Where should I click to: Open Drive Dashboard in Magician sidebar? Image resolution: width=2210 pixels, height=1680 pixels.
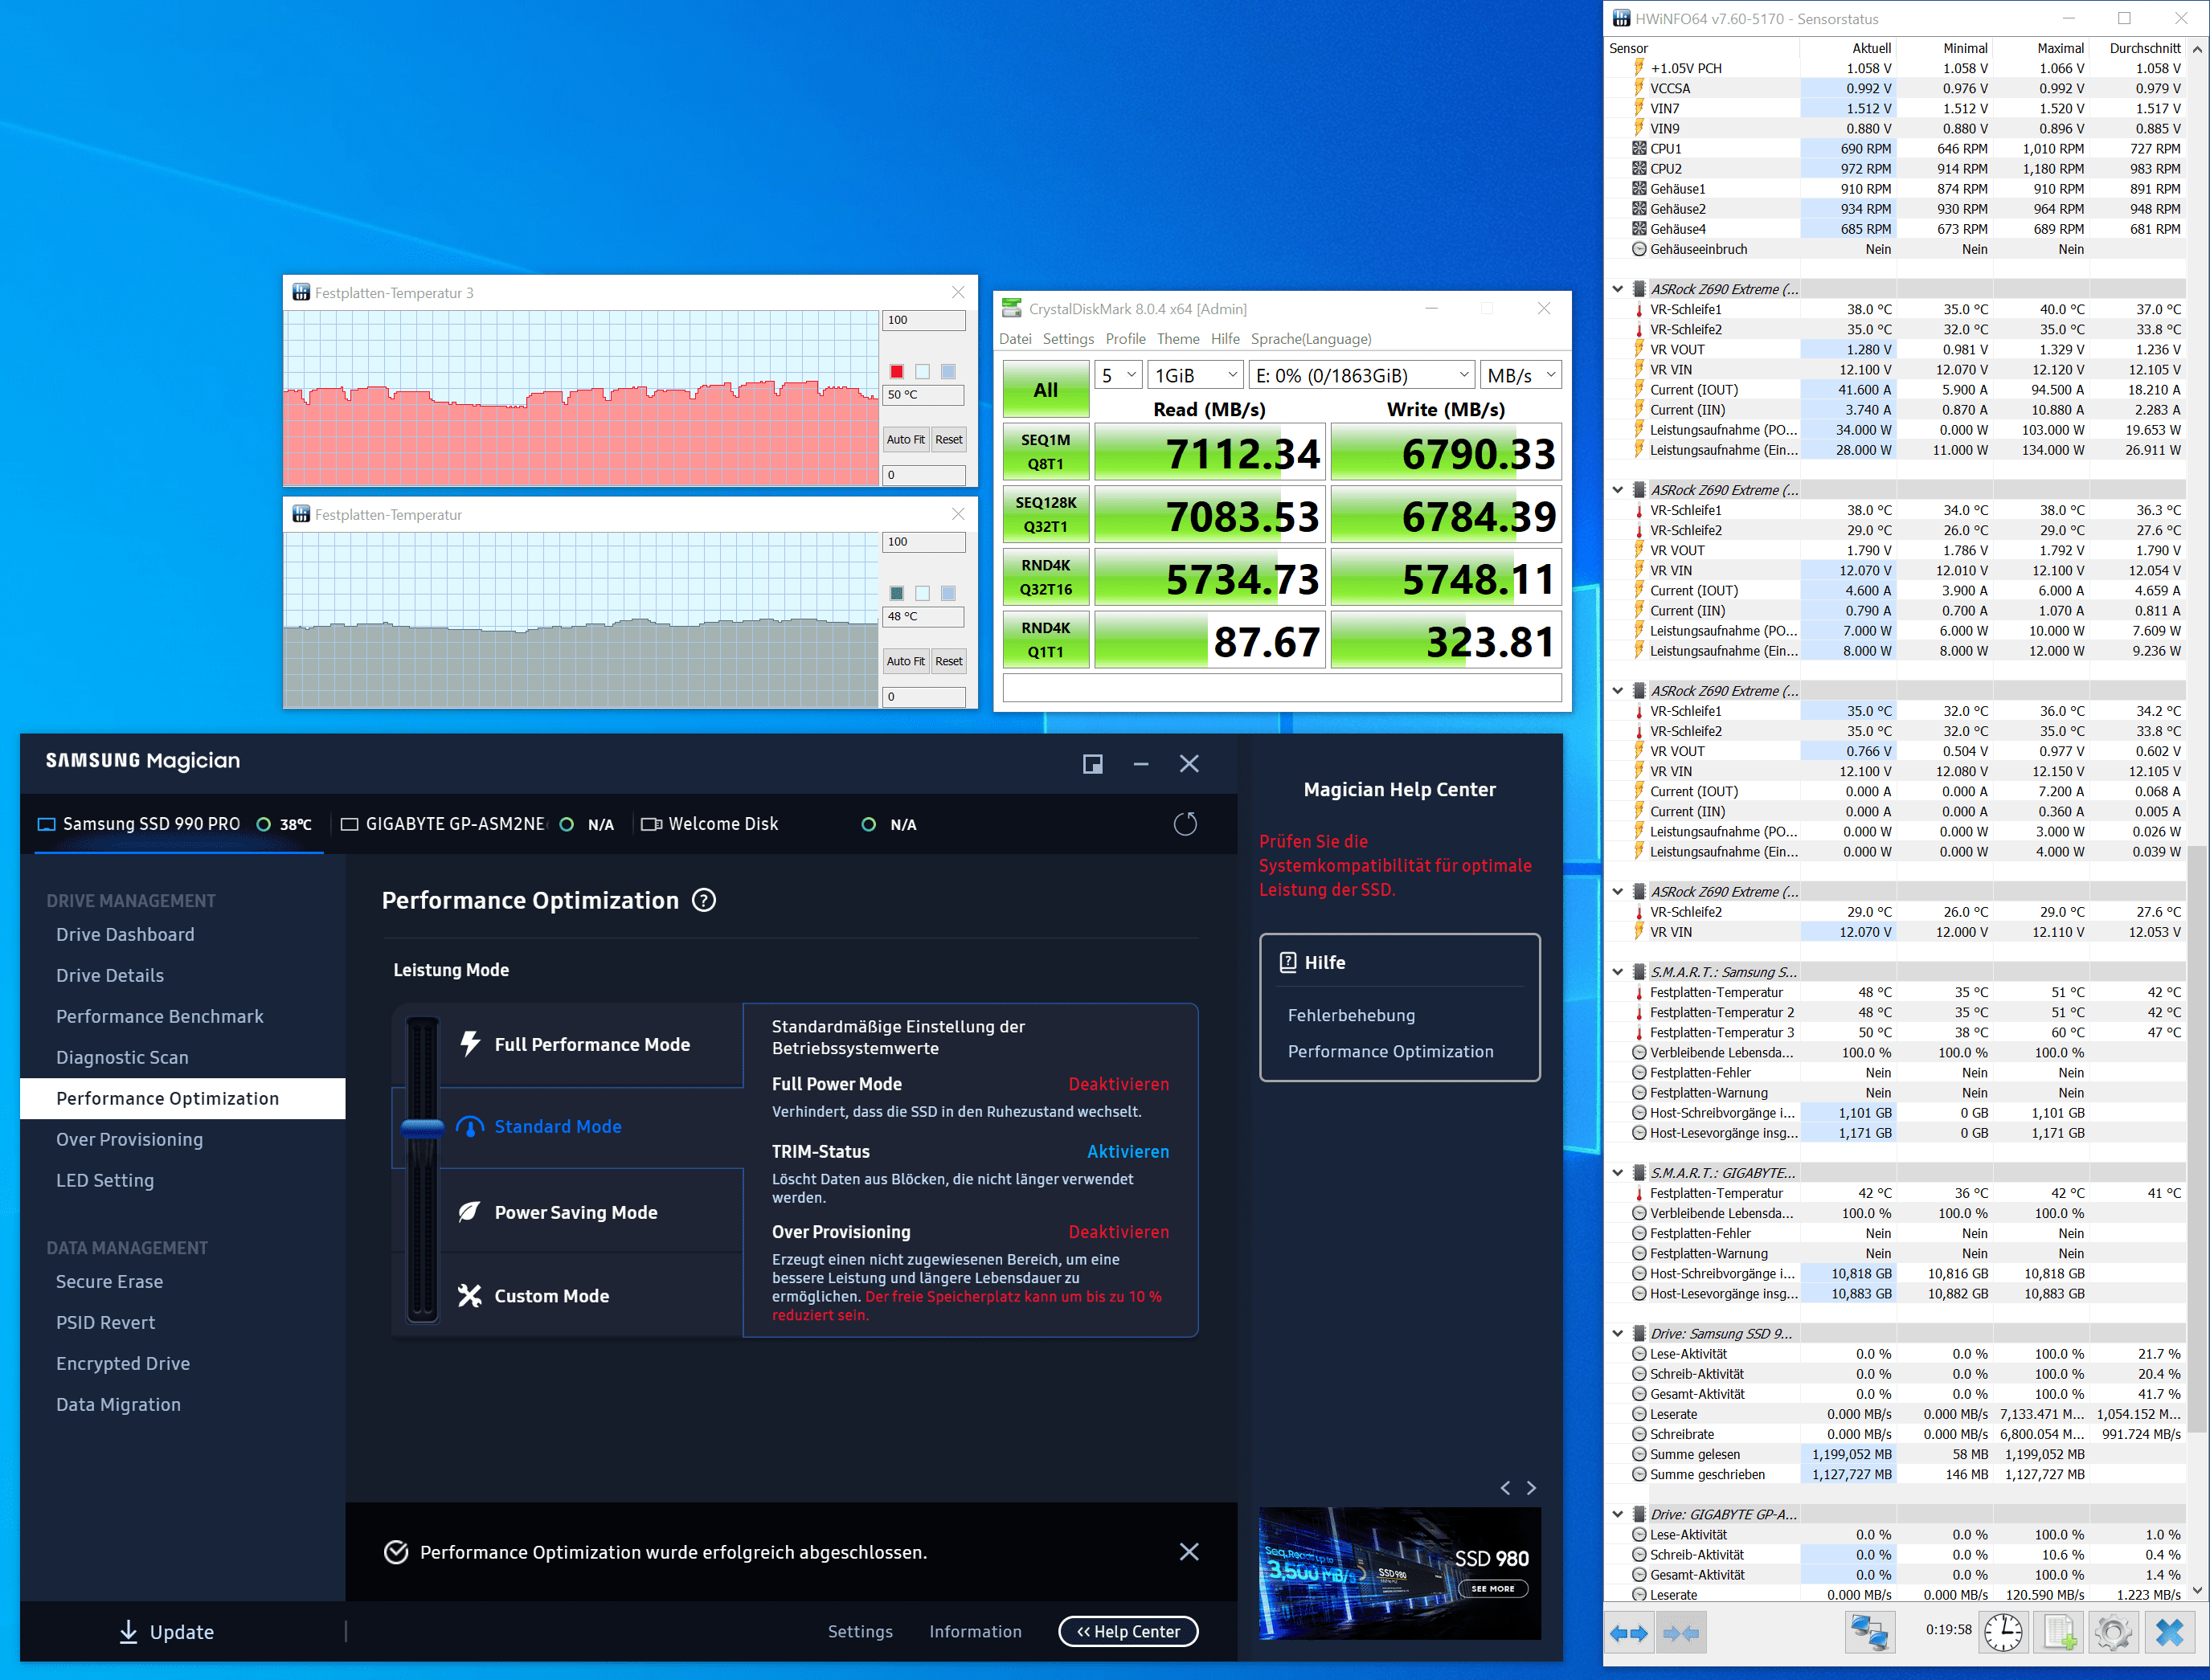pos(125,935)
